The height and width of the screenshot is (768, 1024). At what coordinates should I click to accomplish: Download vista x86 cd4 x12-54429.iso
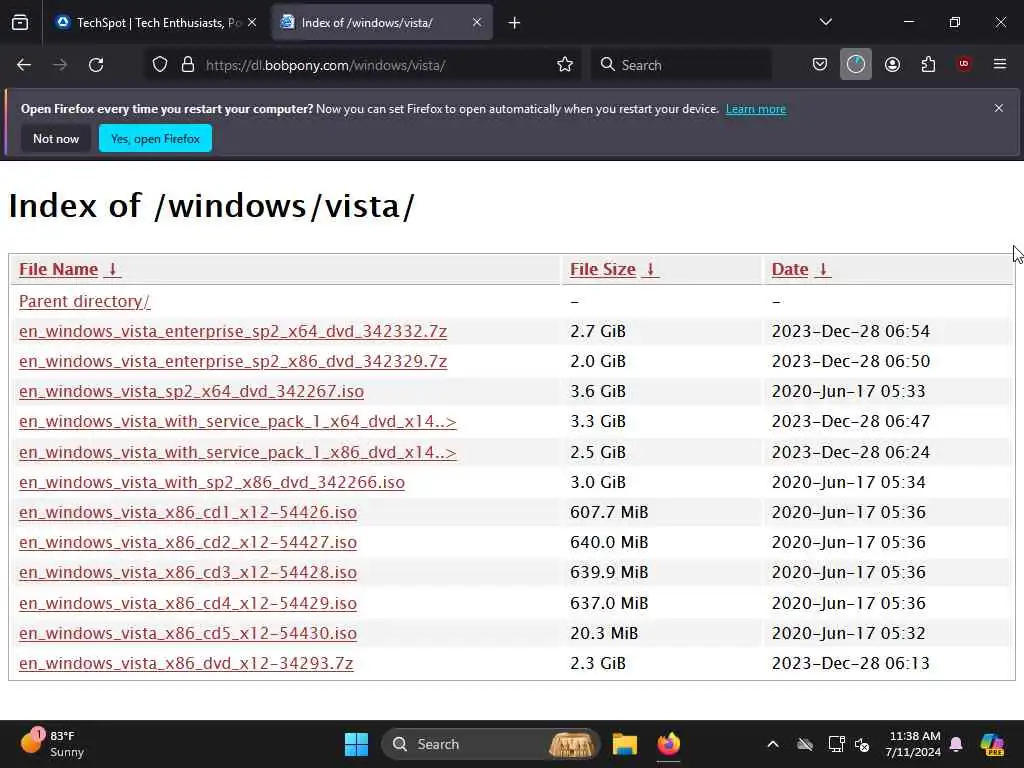point(188,603)
